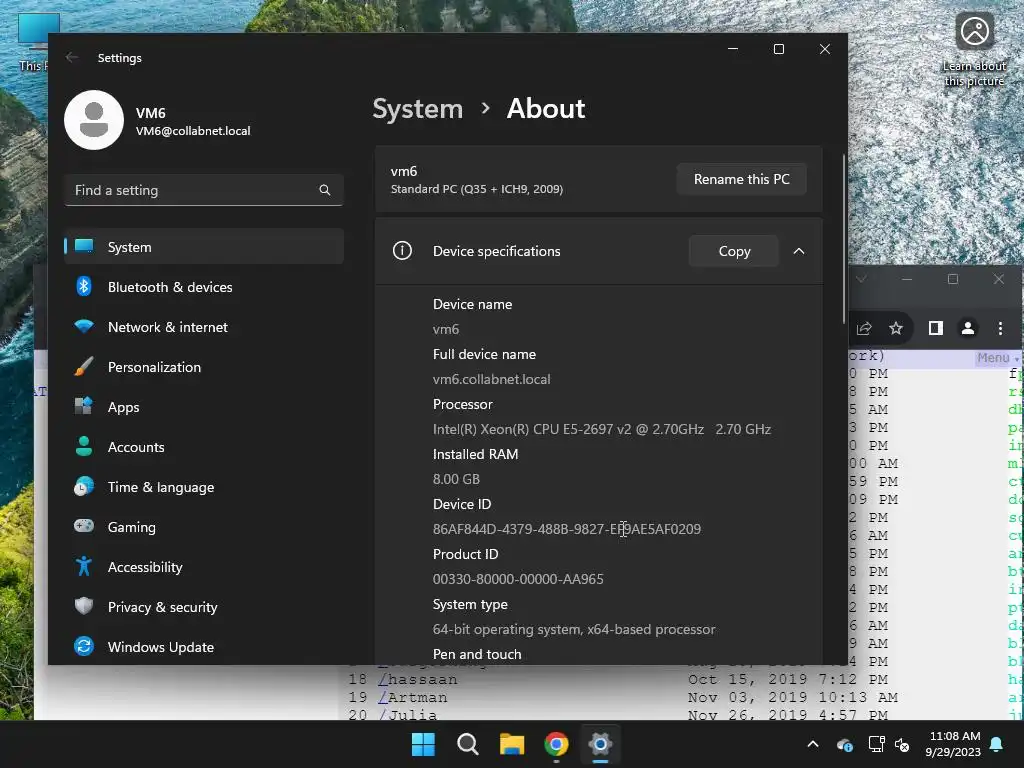Open File Explorer from taskbar
The image size is (1024, 768).
click(512, 744)
